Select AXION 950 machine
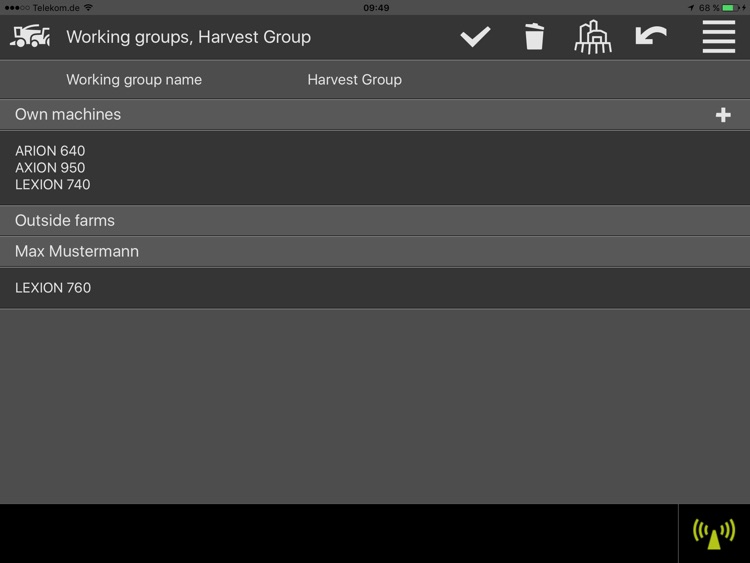Image resolution: width=750 pixels, height=563 pixels. 50,167
